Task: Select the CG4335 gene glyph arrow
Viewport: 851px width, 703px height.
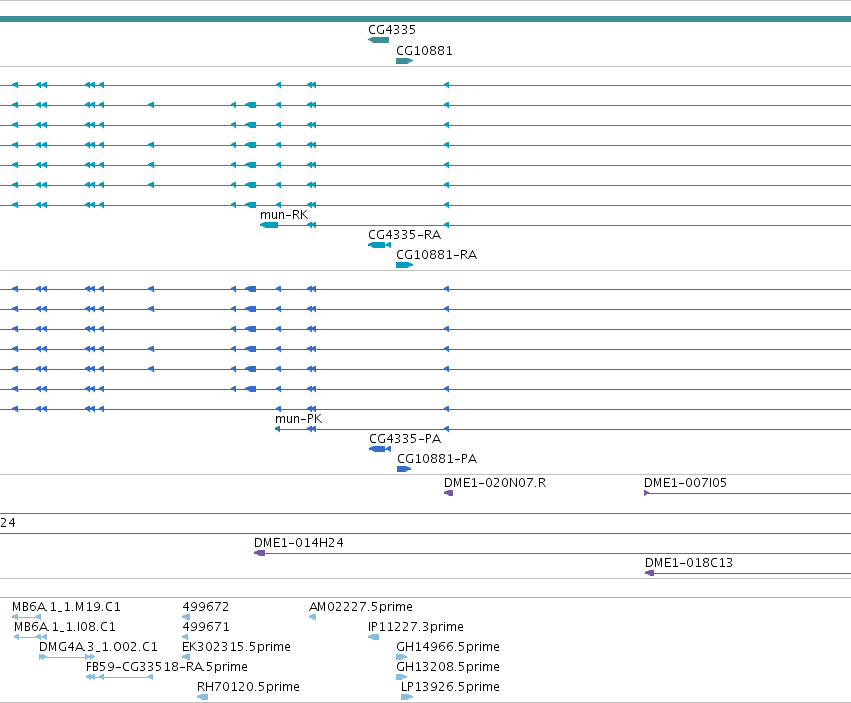Action: (378, 40)
